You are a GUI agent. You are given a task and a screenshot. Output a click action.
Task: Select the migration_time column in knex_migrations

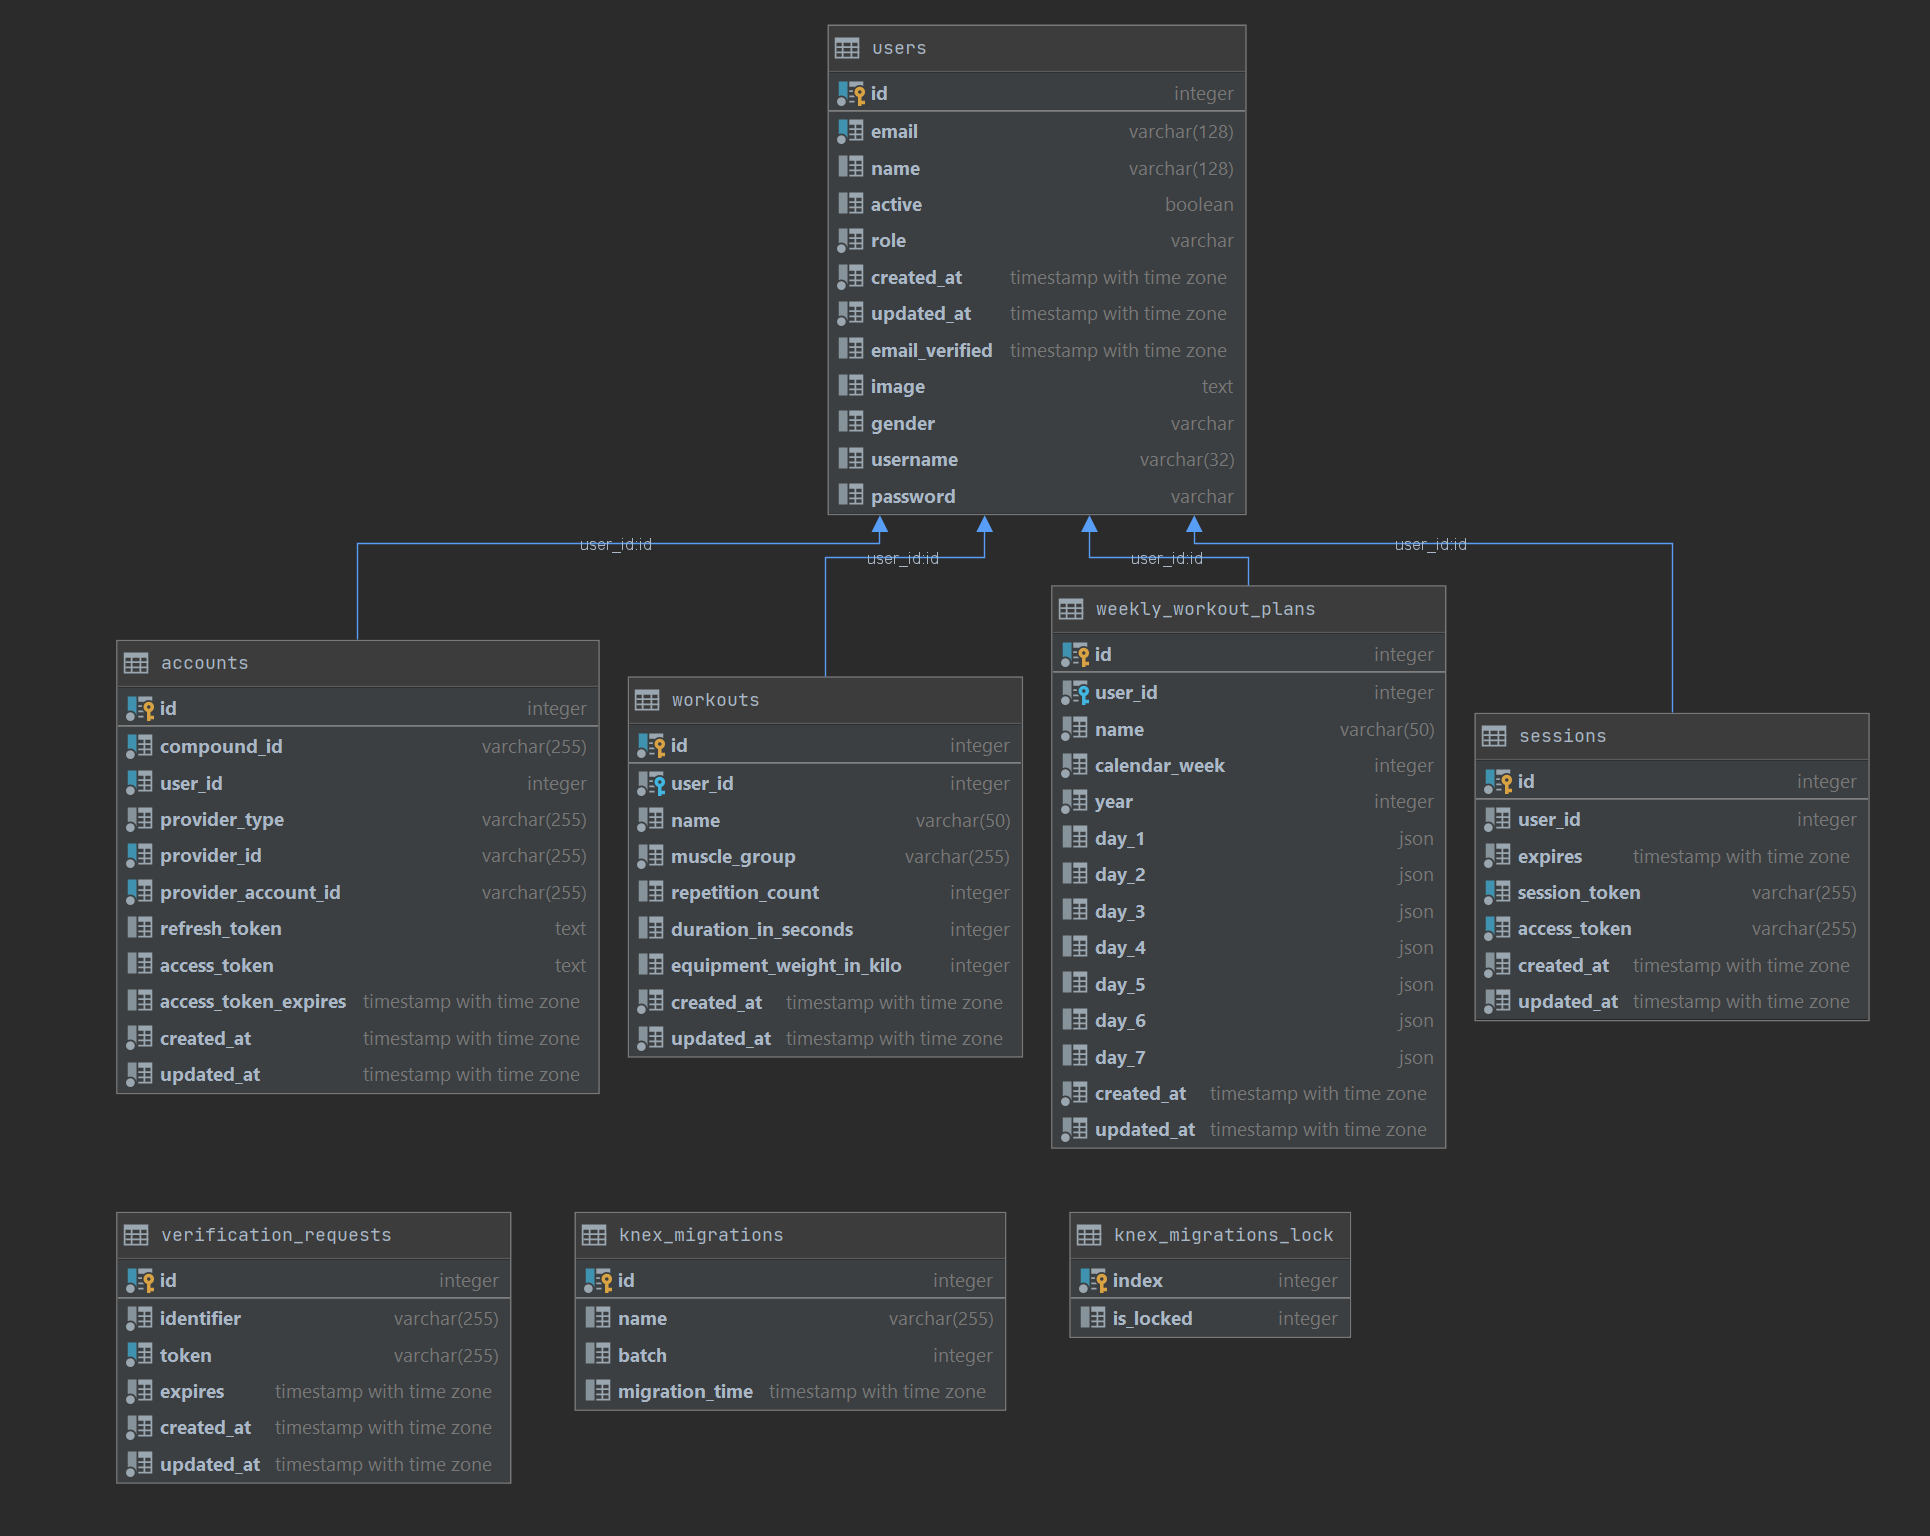coord(685,1391)
